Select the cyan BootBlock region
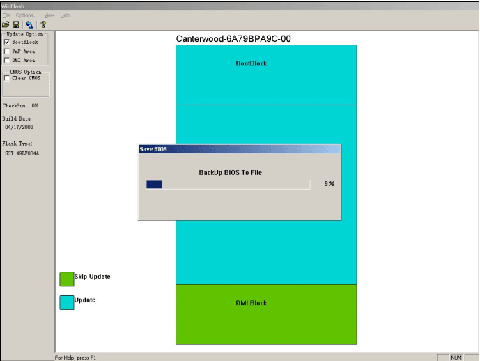The width and height of the screenshot is (480, 361). (266, 75)
